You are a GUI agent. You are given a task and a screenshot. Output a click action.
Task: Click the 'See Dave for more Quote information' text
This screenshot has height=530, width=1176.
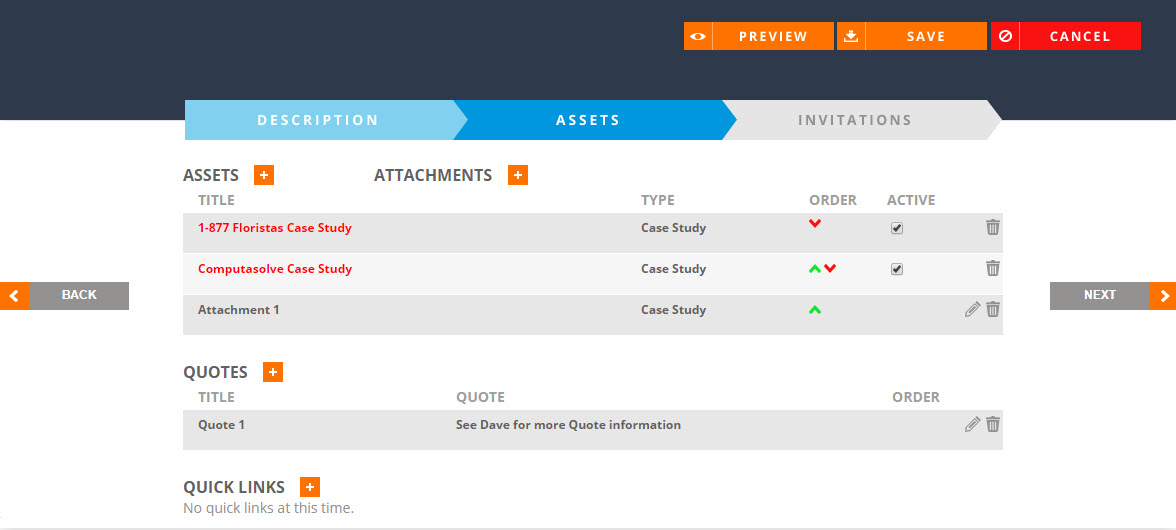[x=568, y=425]
